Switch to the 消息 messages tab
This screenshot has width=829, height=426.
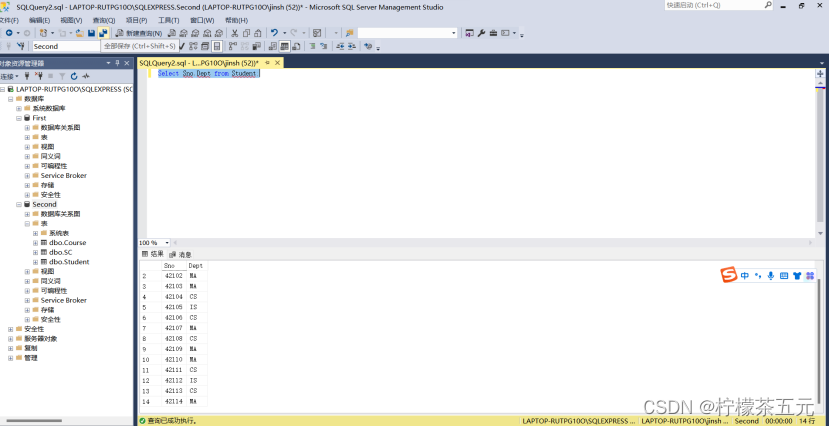tap(181, 254)
